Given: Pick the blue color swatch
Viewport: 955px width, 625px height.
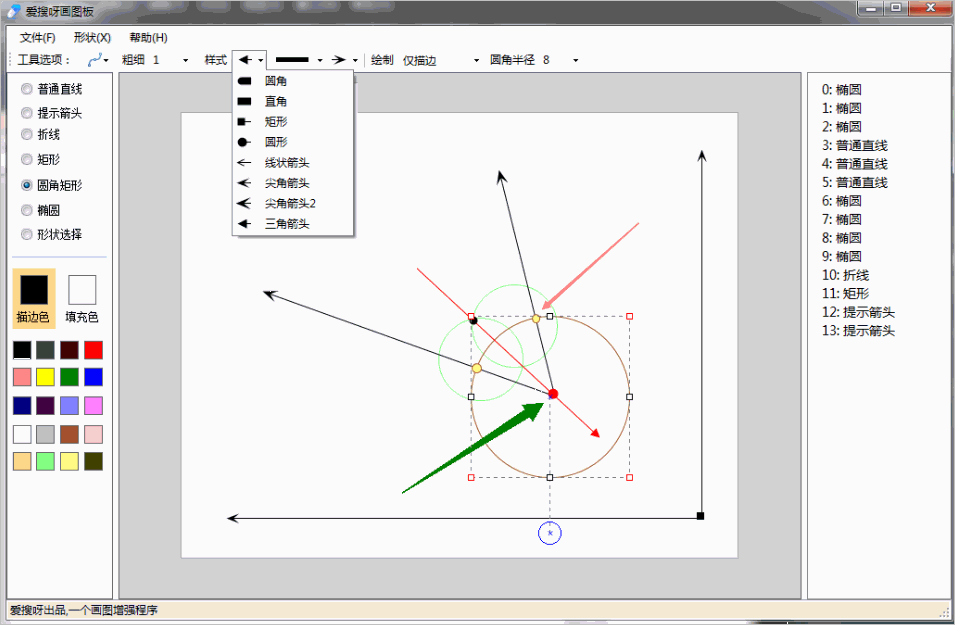Looking at the screenshot, I should 93,377.
